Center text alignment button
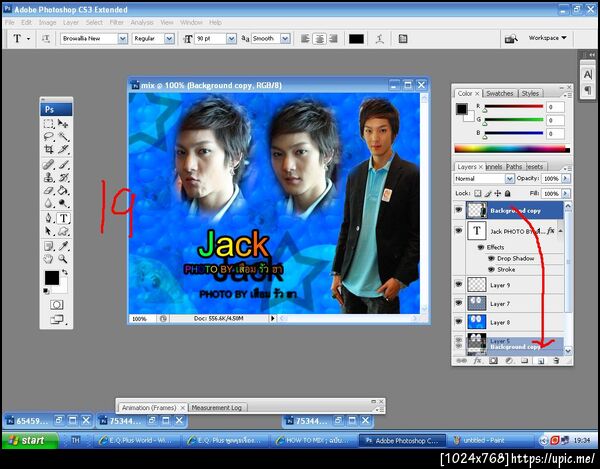The image size is (600, 469). tap(320, 39)
